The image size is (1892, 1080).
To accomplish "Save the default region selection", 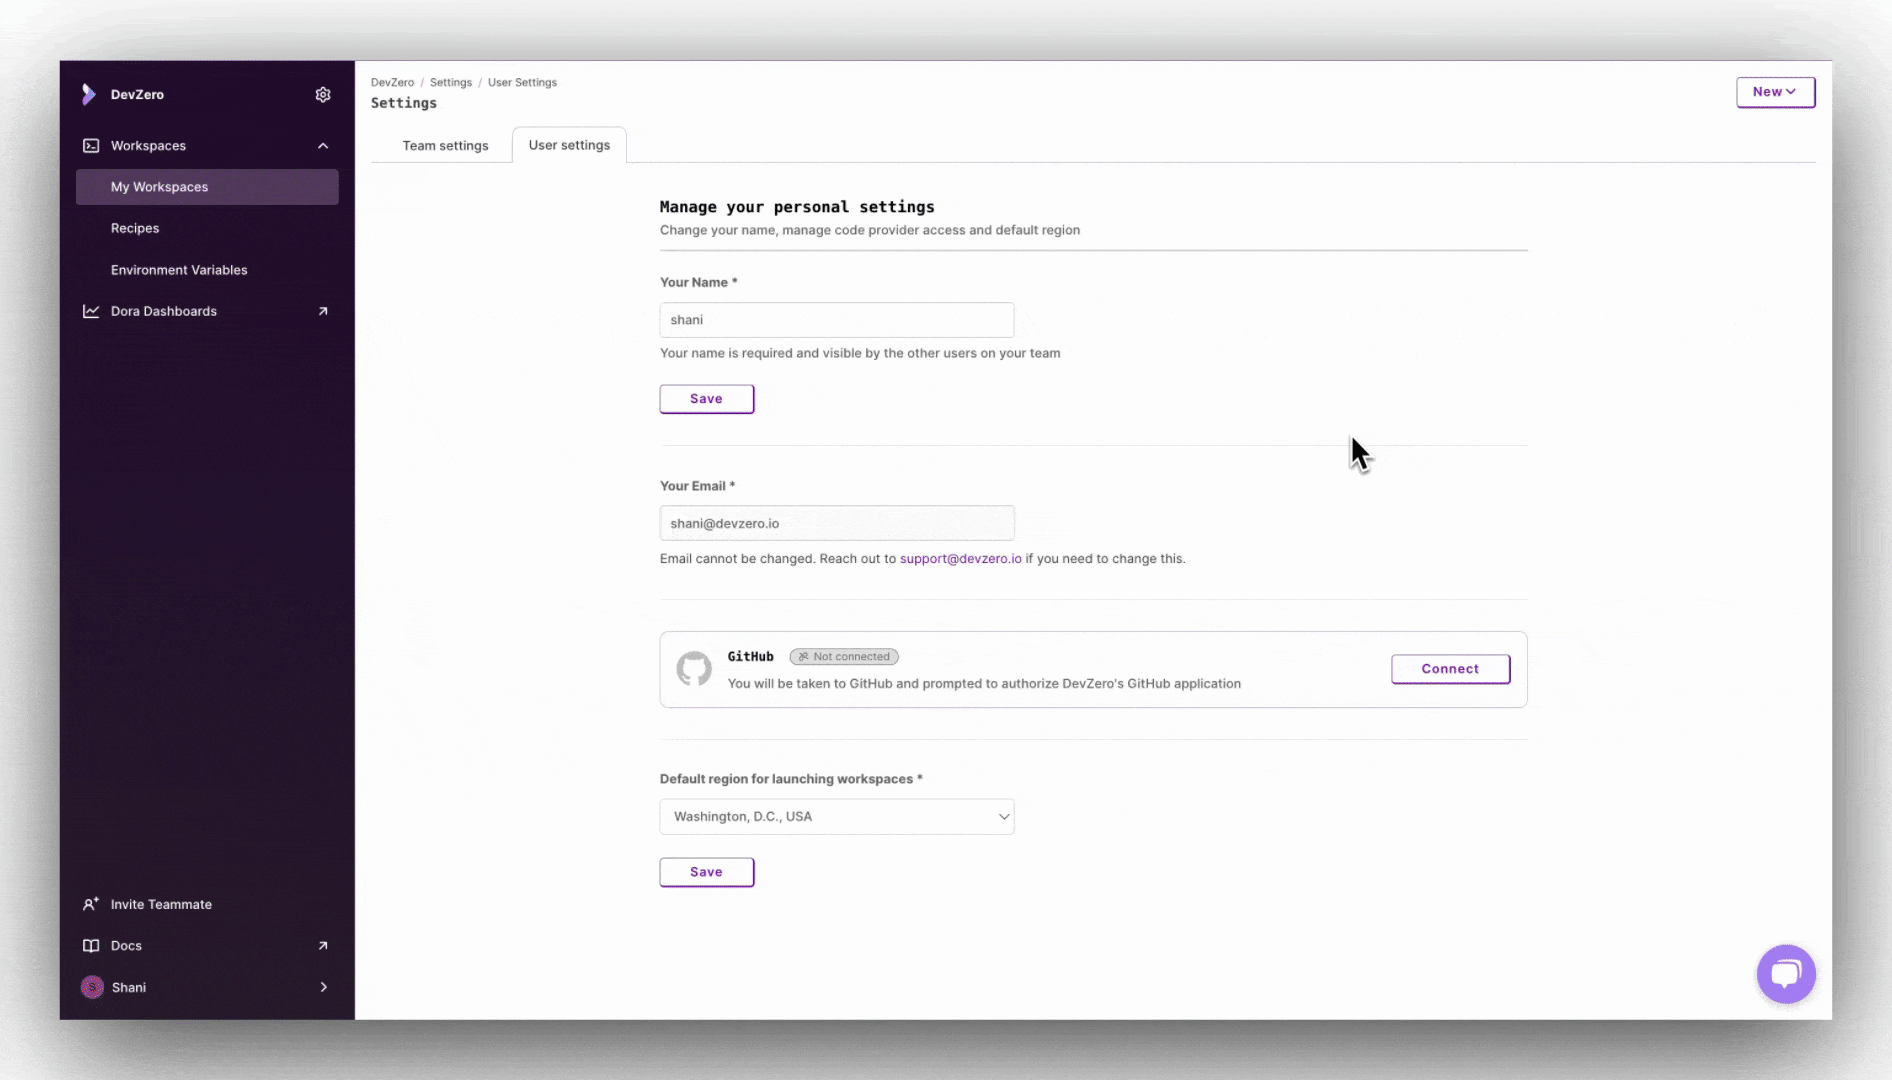I will pos(706,871).
